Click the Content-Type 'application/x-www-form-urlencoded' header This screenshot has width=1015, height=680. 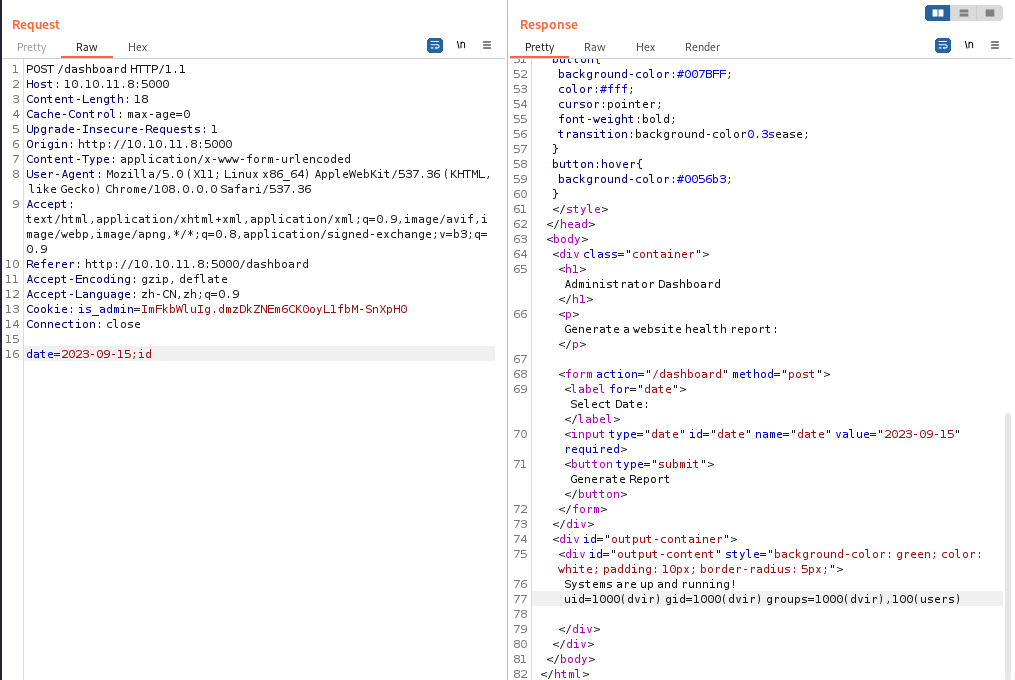point(188,159)
